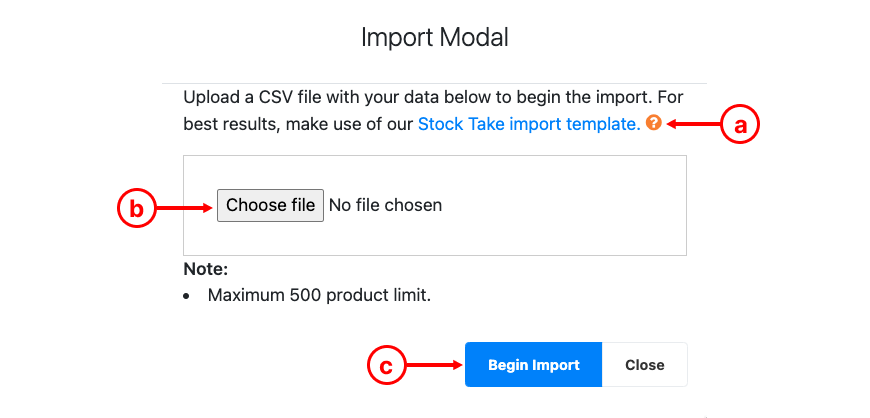Click the red arrow pointing at help icon
The width and height of the screenshot is (870, 418).
[694, 125]
